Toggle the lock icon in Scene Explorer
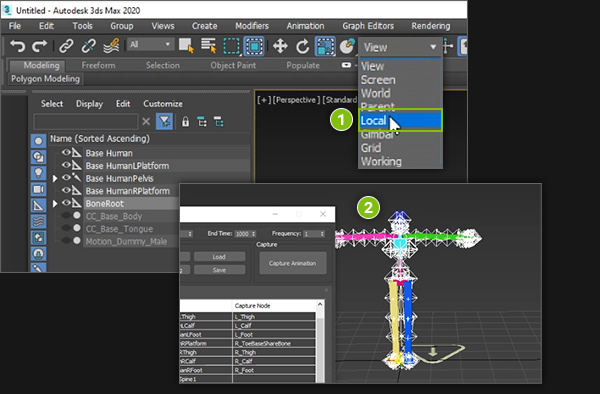 pyautogui.click(x=185, y=122)
